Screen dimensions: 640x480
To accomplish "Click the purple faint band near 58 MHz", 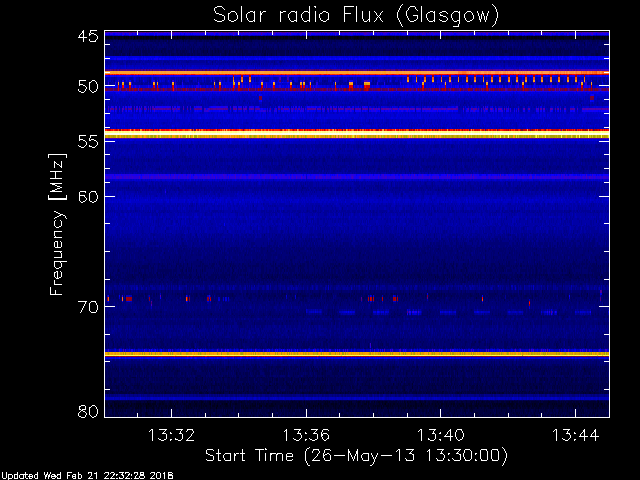I will pos(357,177).
